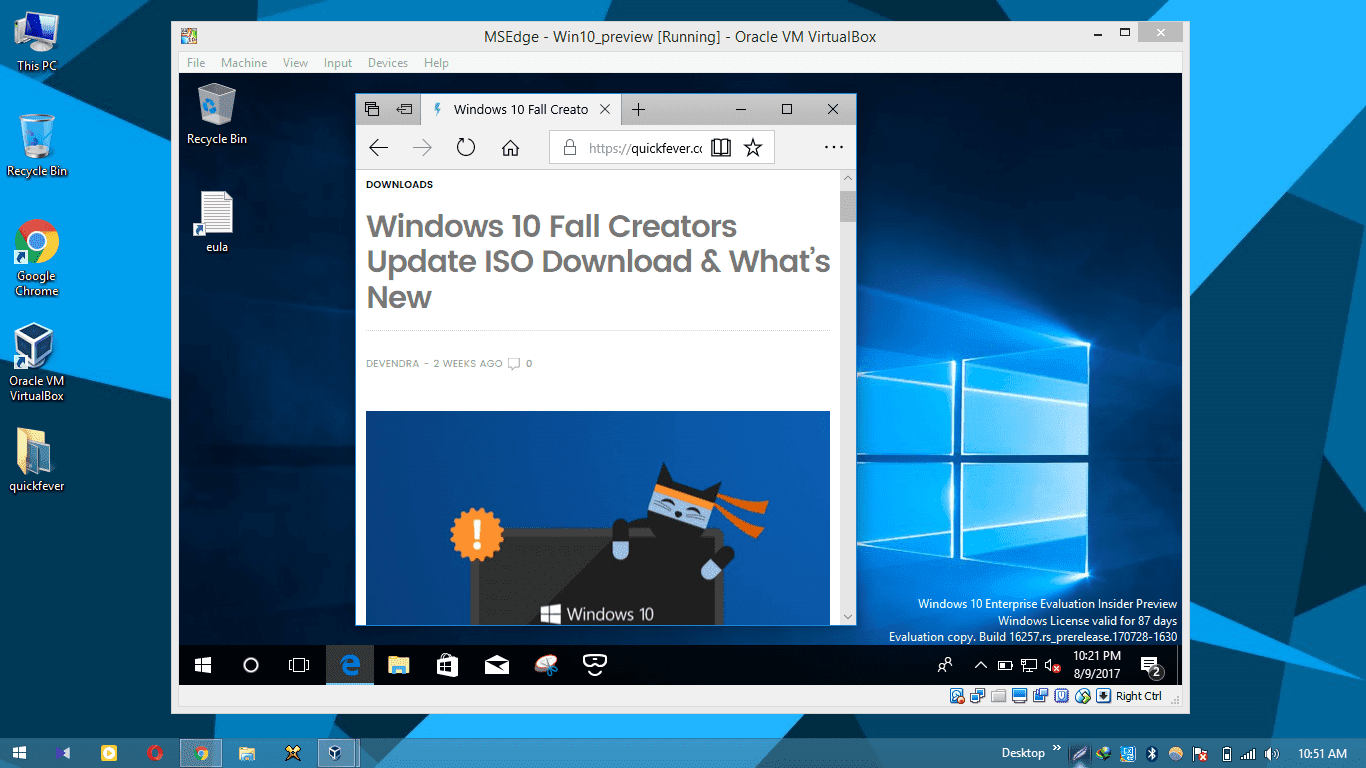Open Cortana circle in guest taskbar

tap(251, 665)
